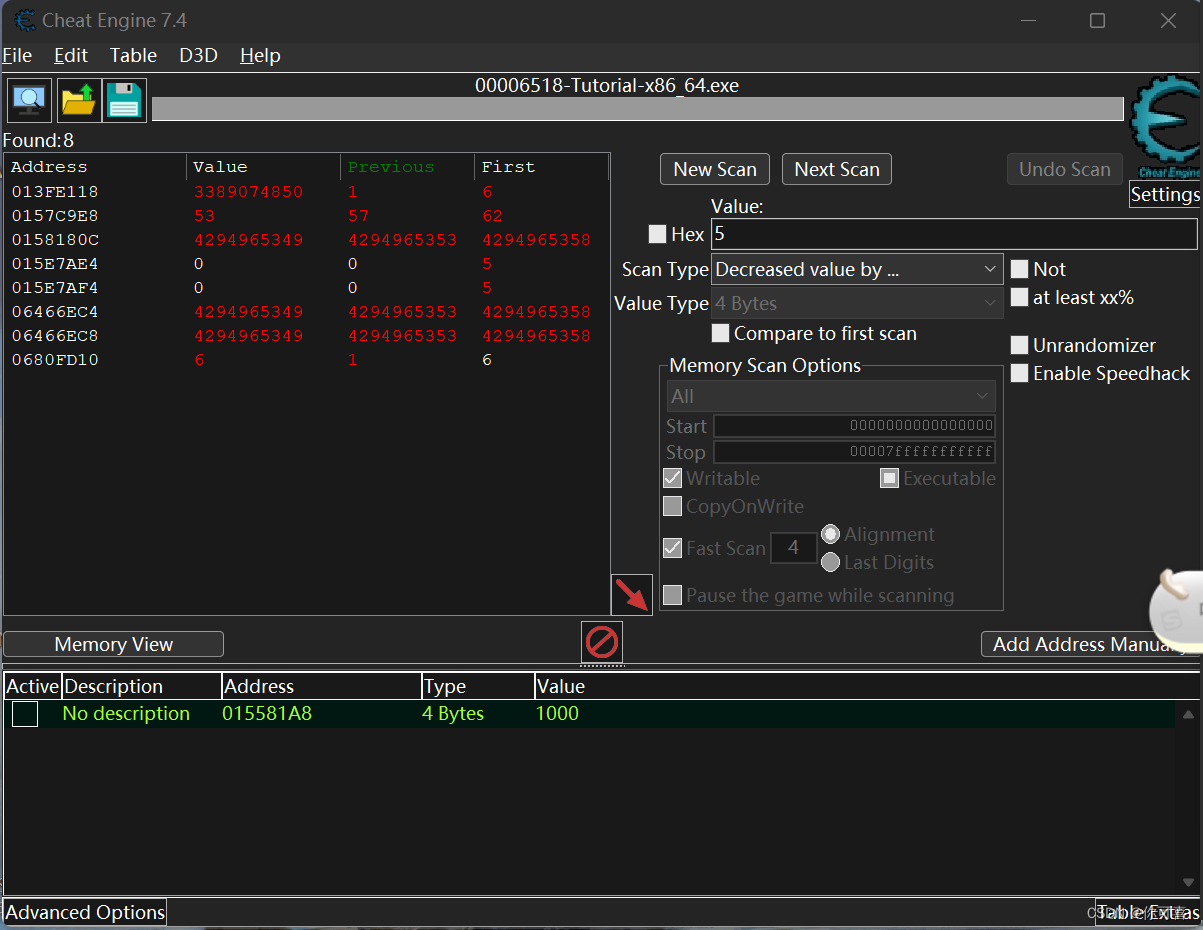
Task: Click the load cheat table folder icon
Action: tap(78, 99)
